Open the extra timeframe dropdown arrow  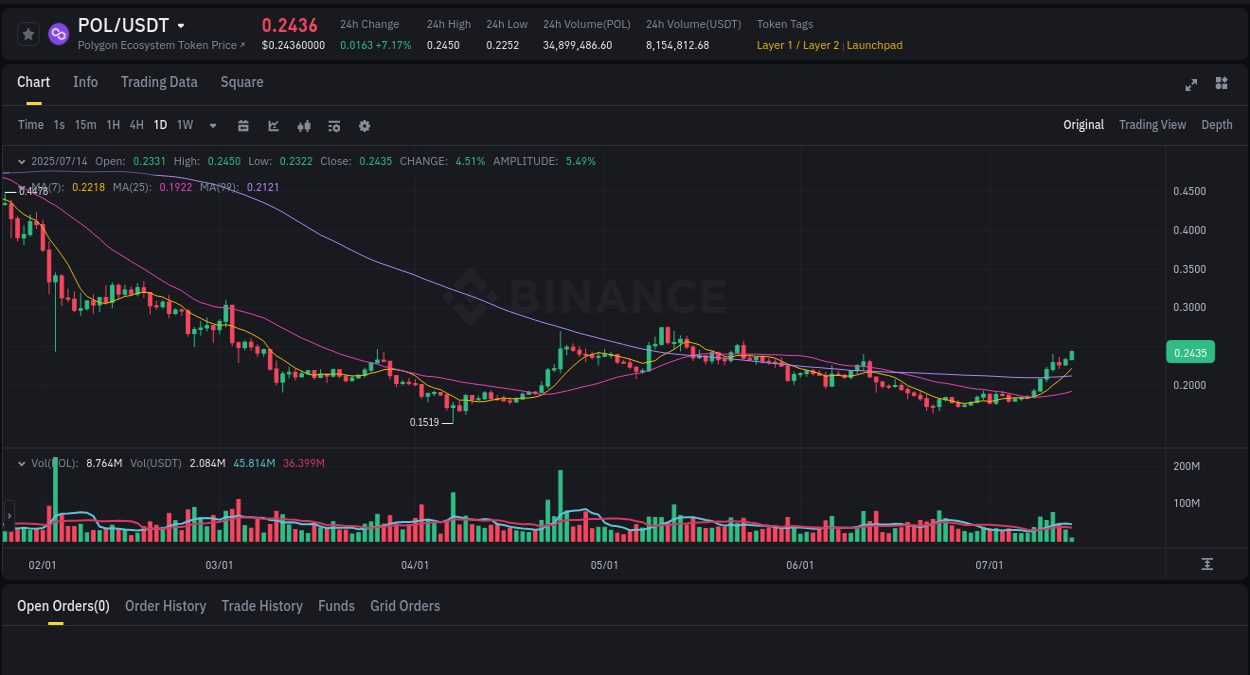212,125
